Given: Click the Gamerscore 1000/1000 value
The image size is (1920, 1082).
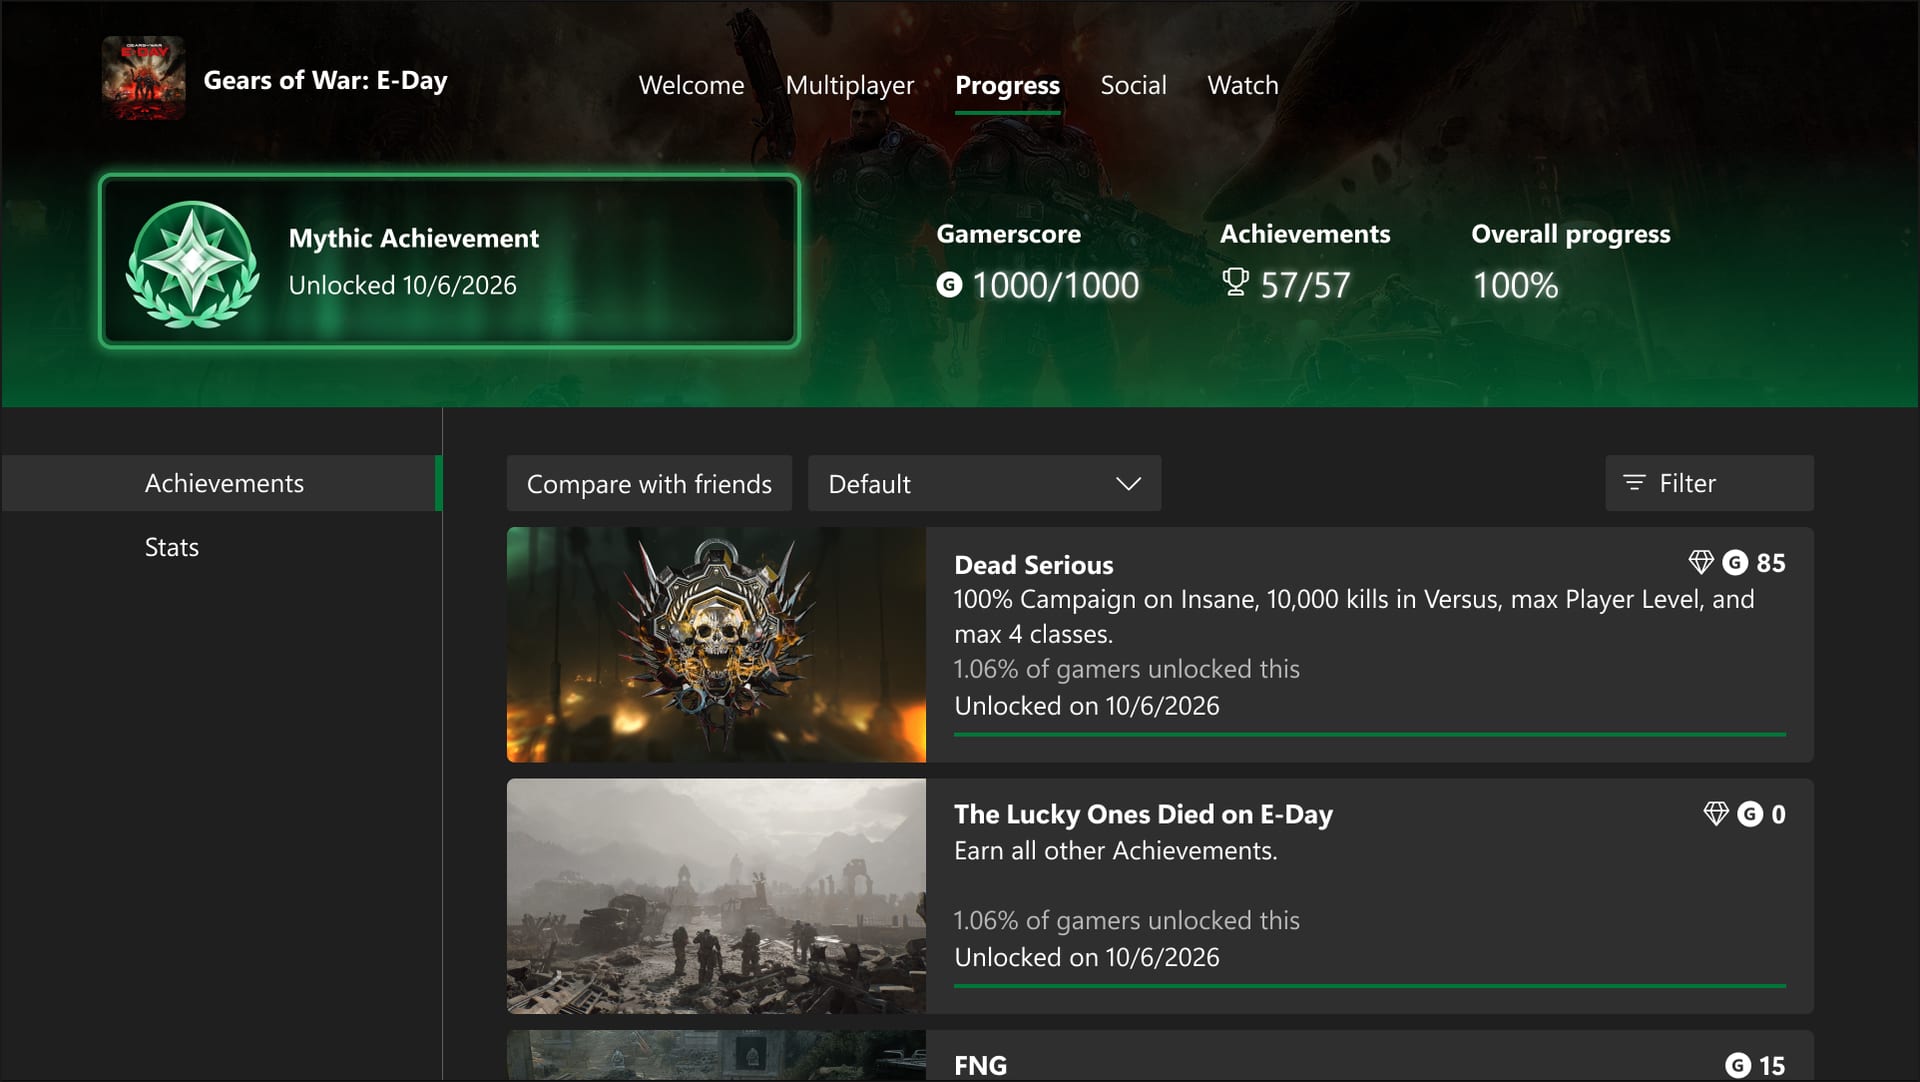Looking at the screenshot, I should point(1055,286).
